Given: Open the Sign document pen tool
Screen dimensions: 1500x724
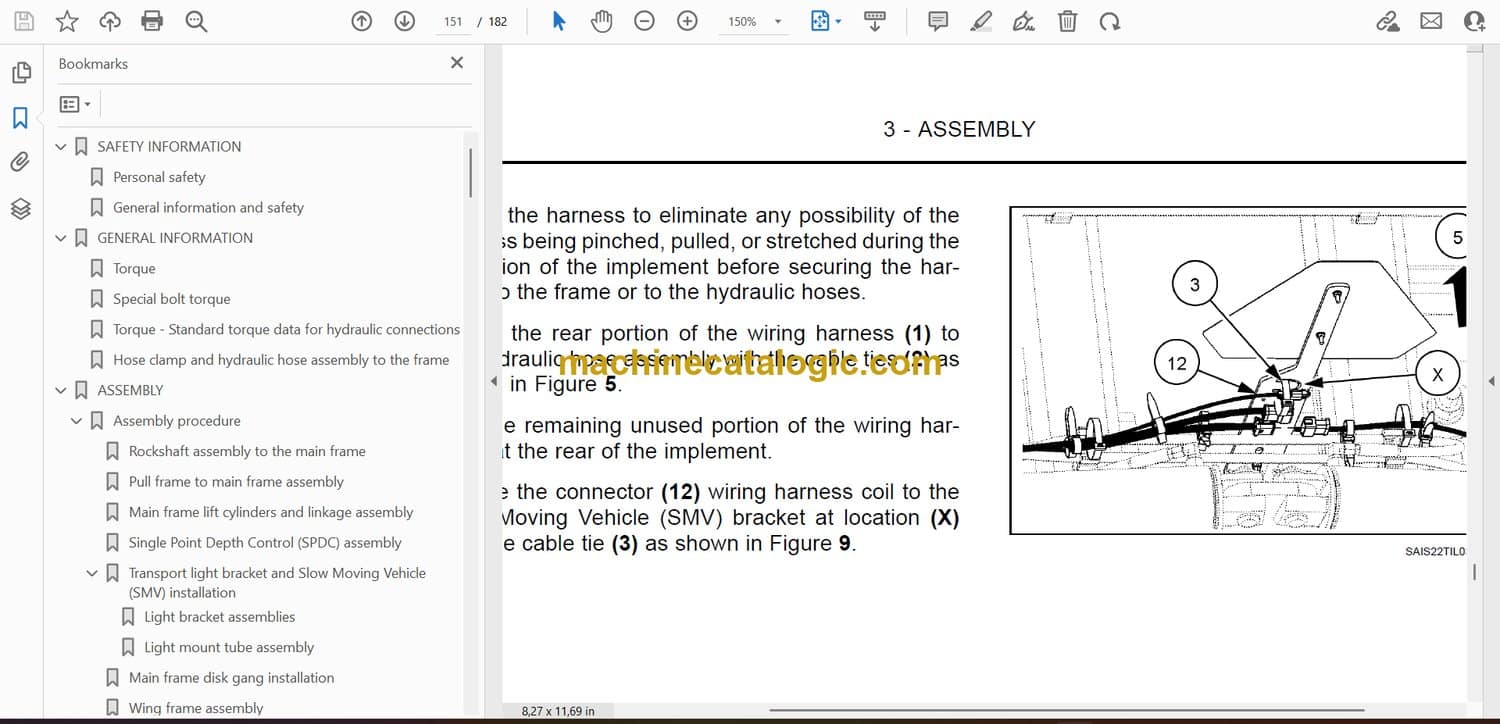Looking at the screenshot, I should point(1024,21).
